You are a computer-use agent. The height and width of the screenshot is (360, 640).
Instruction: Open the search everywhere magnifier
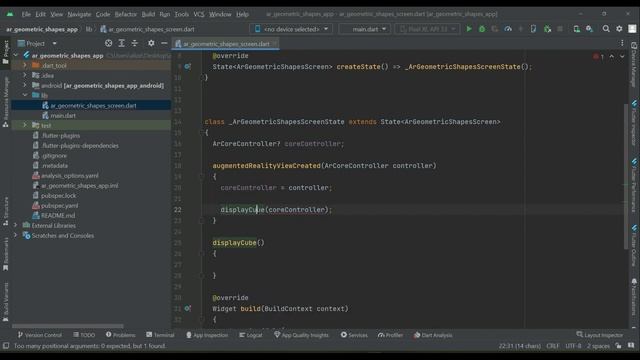(x=606, y=29)
